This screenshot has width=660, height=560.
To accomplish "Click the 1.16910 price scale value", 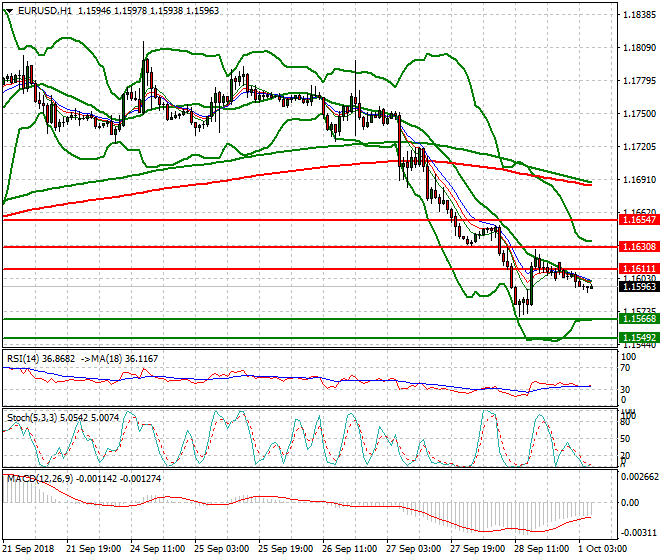I will tap(639, 180).
